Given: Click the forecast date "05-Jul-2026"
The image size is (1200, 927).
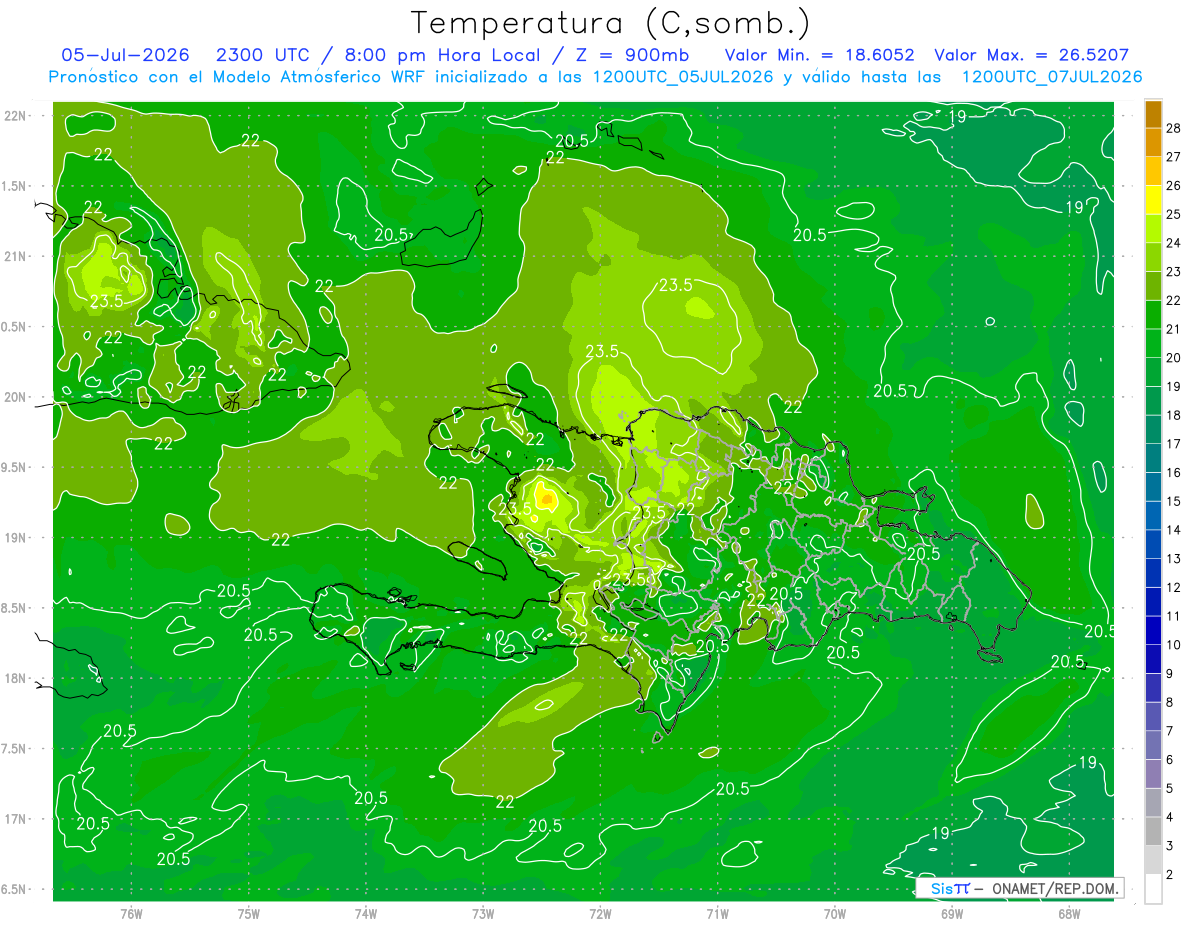Looking at the screenshot, I should [126, 55].
